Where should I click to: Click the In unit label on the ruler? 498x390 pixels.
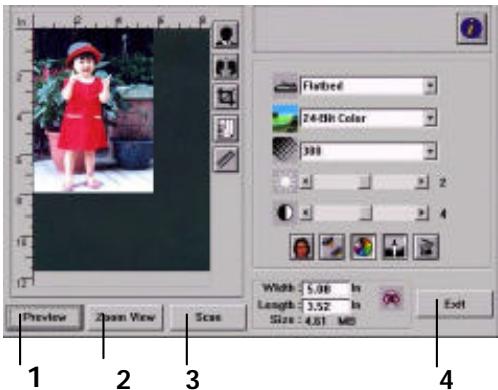click(21, 22)
